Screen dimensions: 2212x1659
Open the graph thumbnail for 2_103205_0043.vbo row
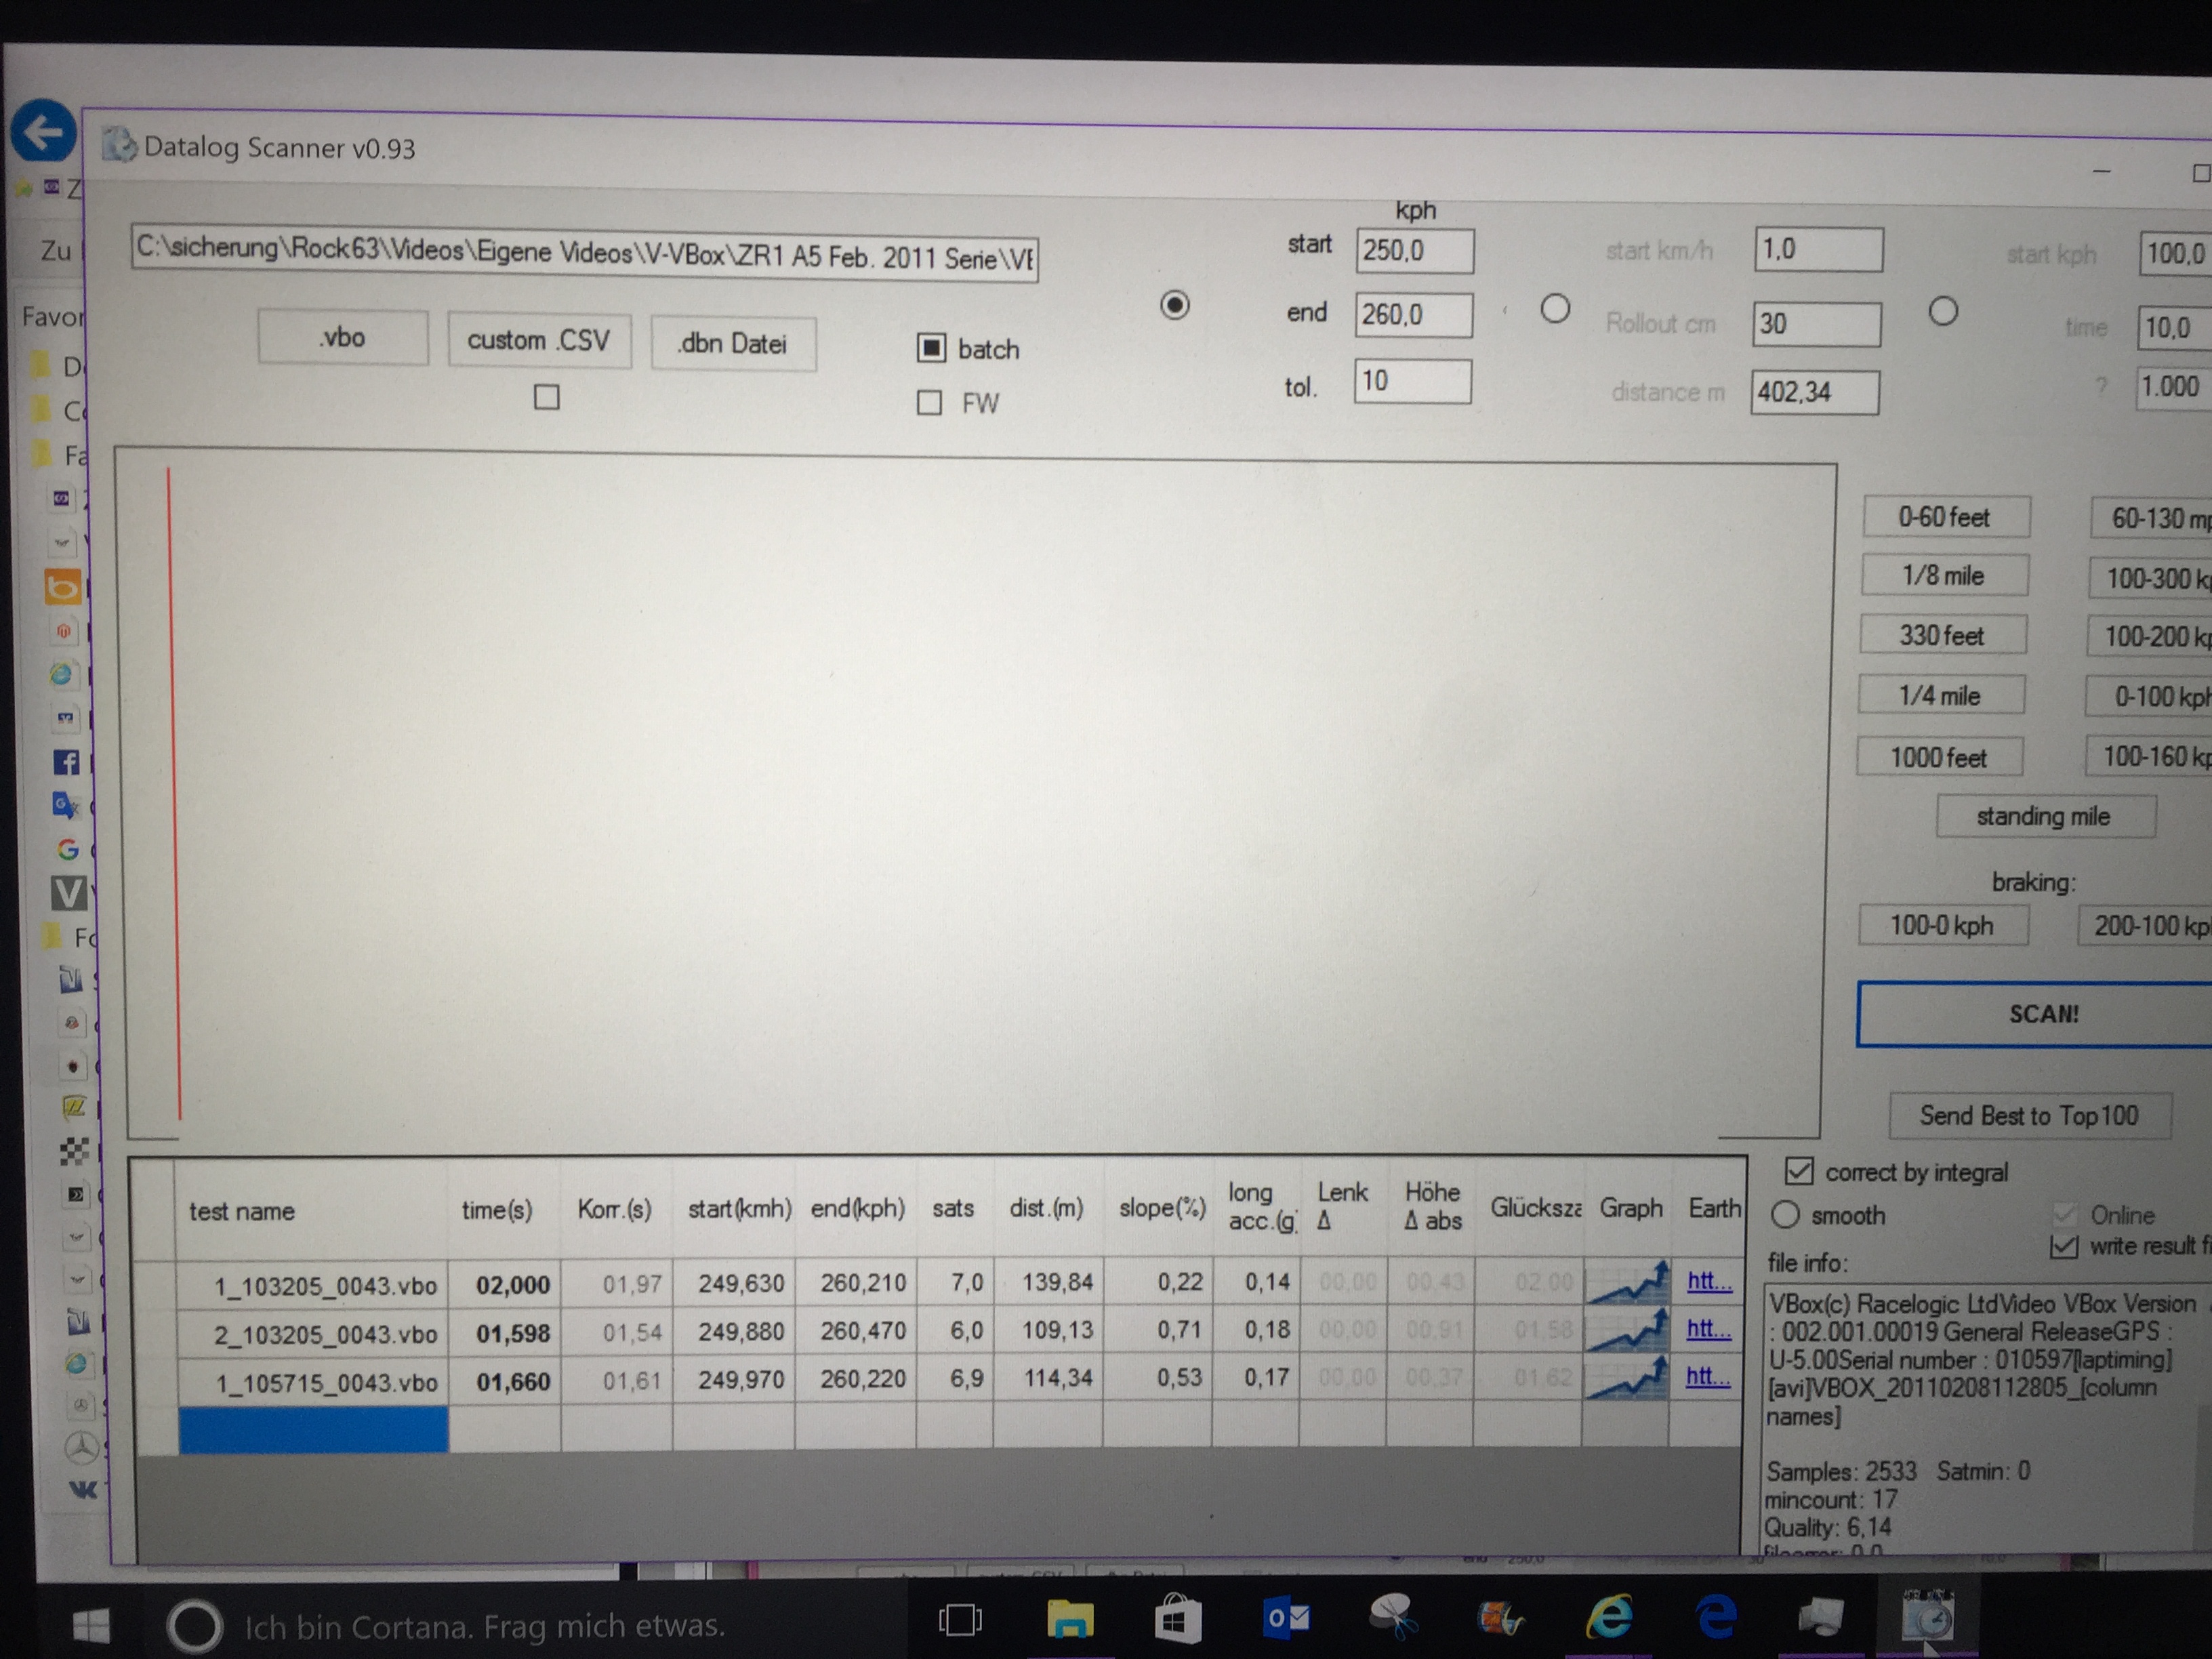pos(1627,1330)
